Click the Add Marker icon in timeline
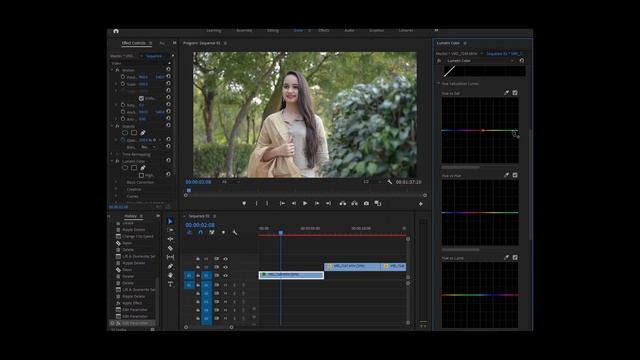Viewport: 640px width, 360px height. [x=223, y=233]
